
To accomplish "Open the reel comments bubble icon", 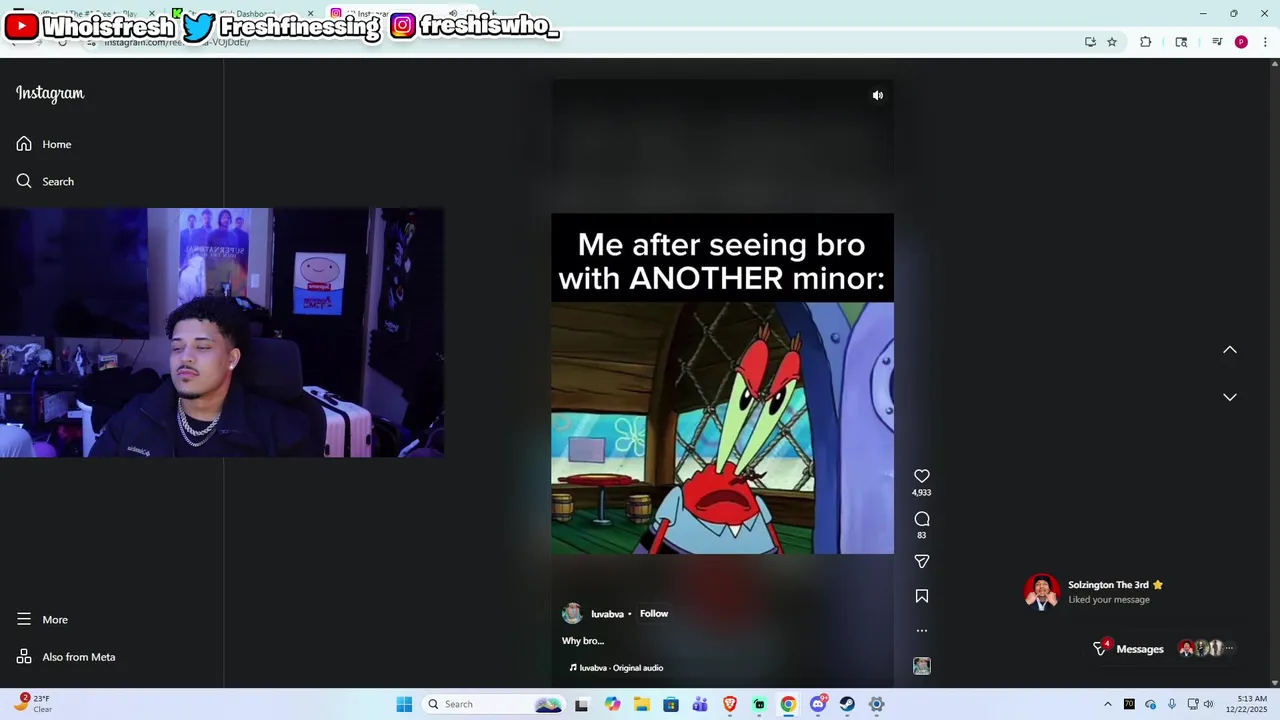I will tap(922, 519).
